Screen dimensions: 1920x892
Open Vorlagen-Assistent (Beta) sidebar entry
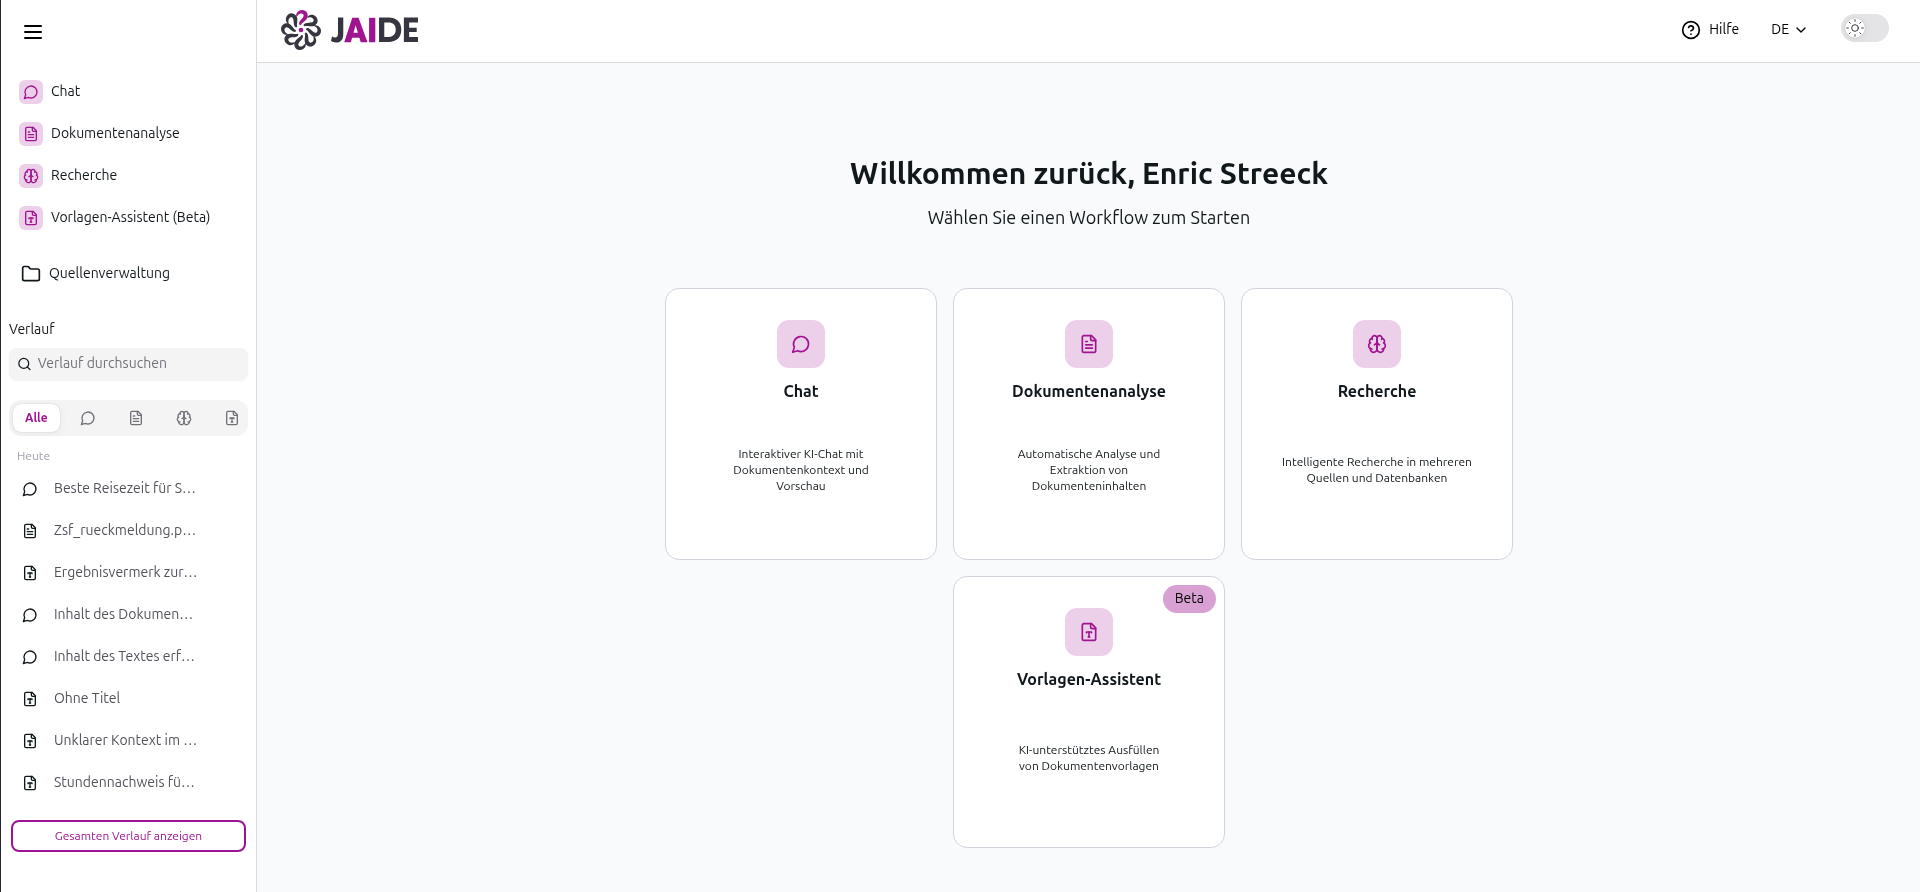(129, 217)
